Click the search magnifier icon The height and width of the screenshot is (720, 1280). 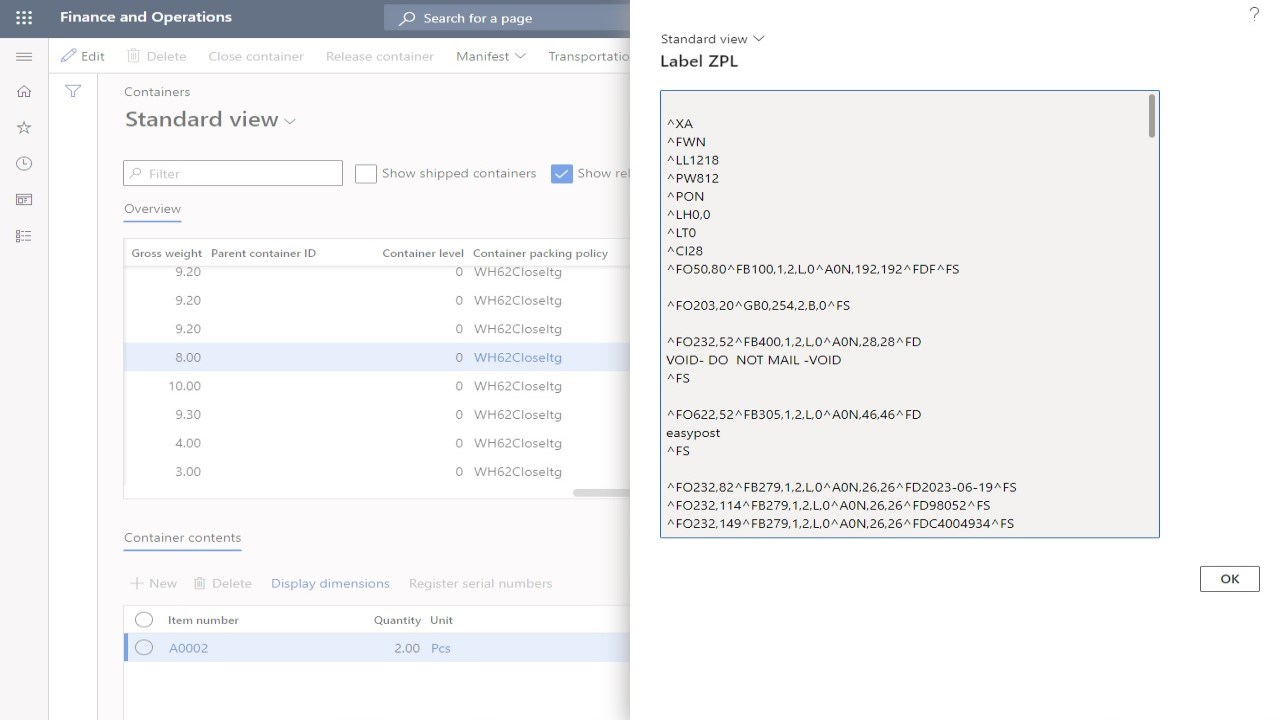click(407, 18)
